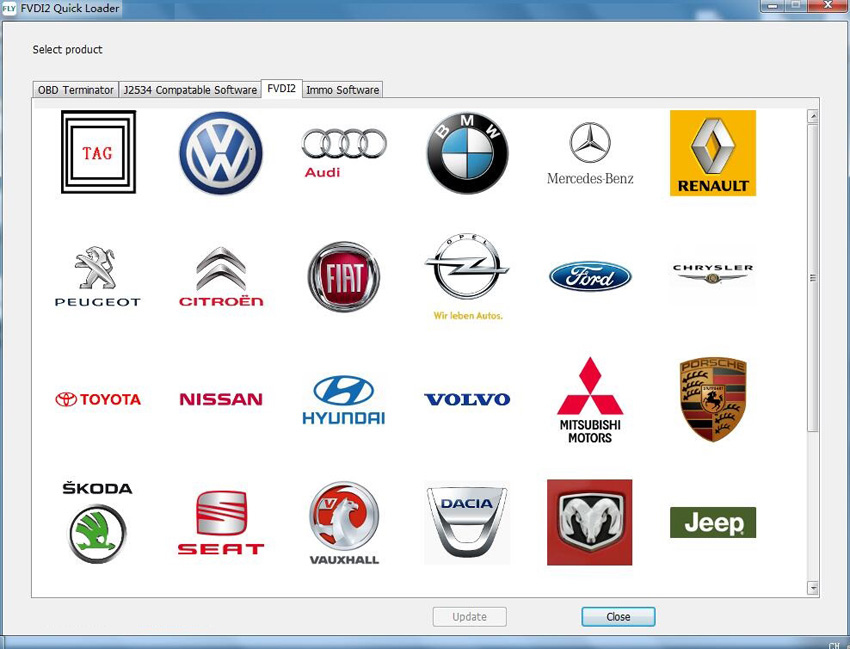This screenshot has width=850, height=649.
Task: Open the J2534 Compatable Software tab
Action: [x=190, y=90]
